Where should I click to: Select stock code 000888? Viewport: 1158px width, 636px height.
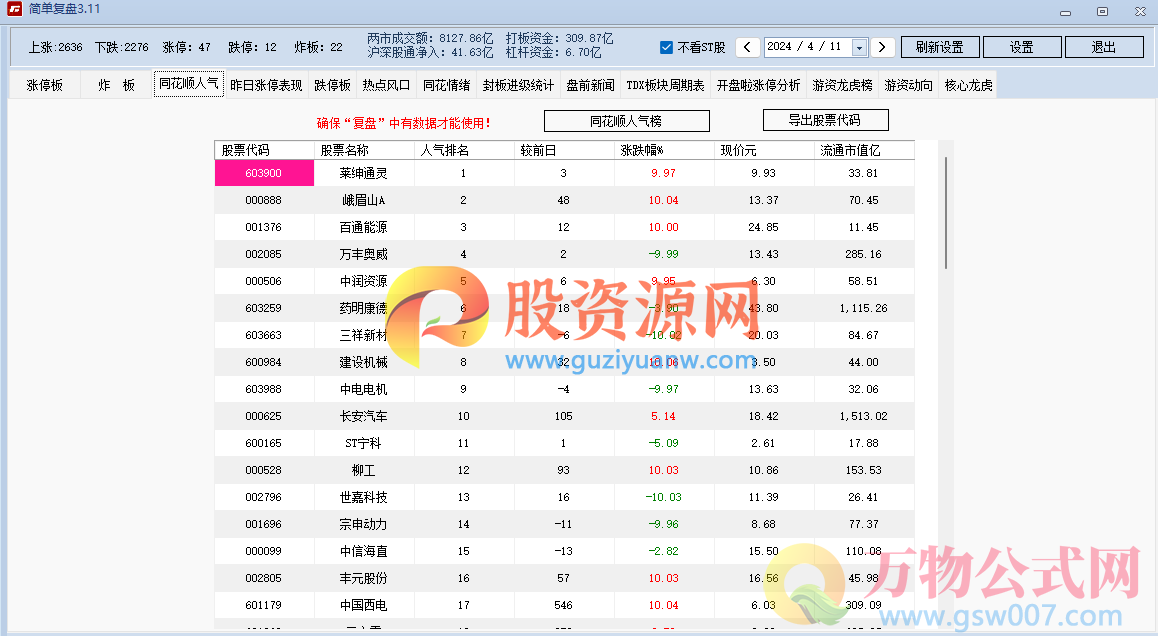264,200
